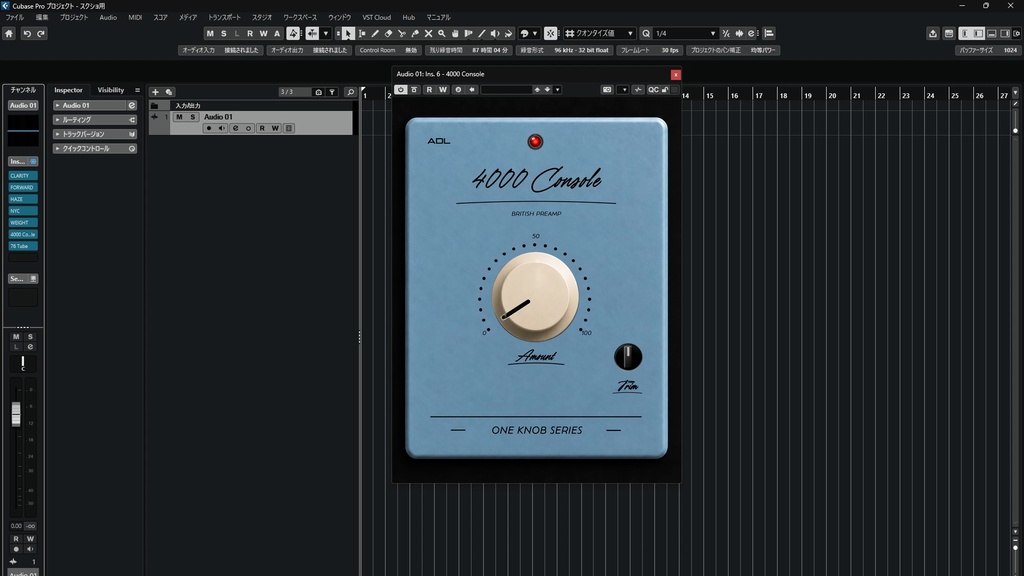Click bar 20 on the timeline ruler
The width and height of the screenshot is (1024, 576).
(833, 95)
